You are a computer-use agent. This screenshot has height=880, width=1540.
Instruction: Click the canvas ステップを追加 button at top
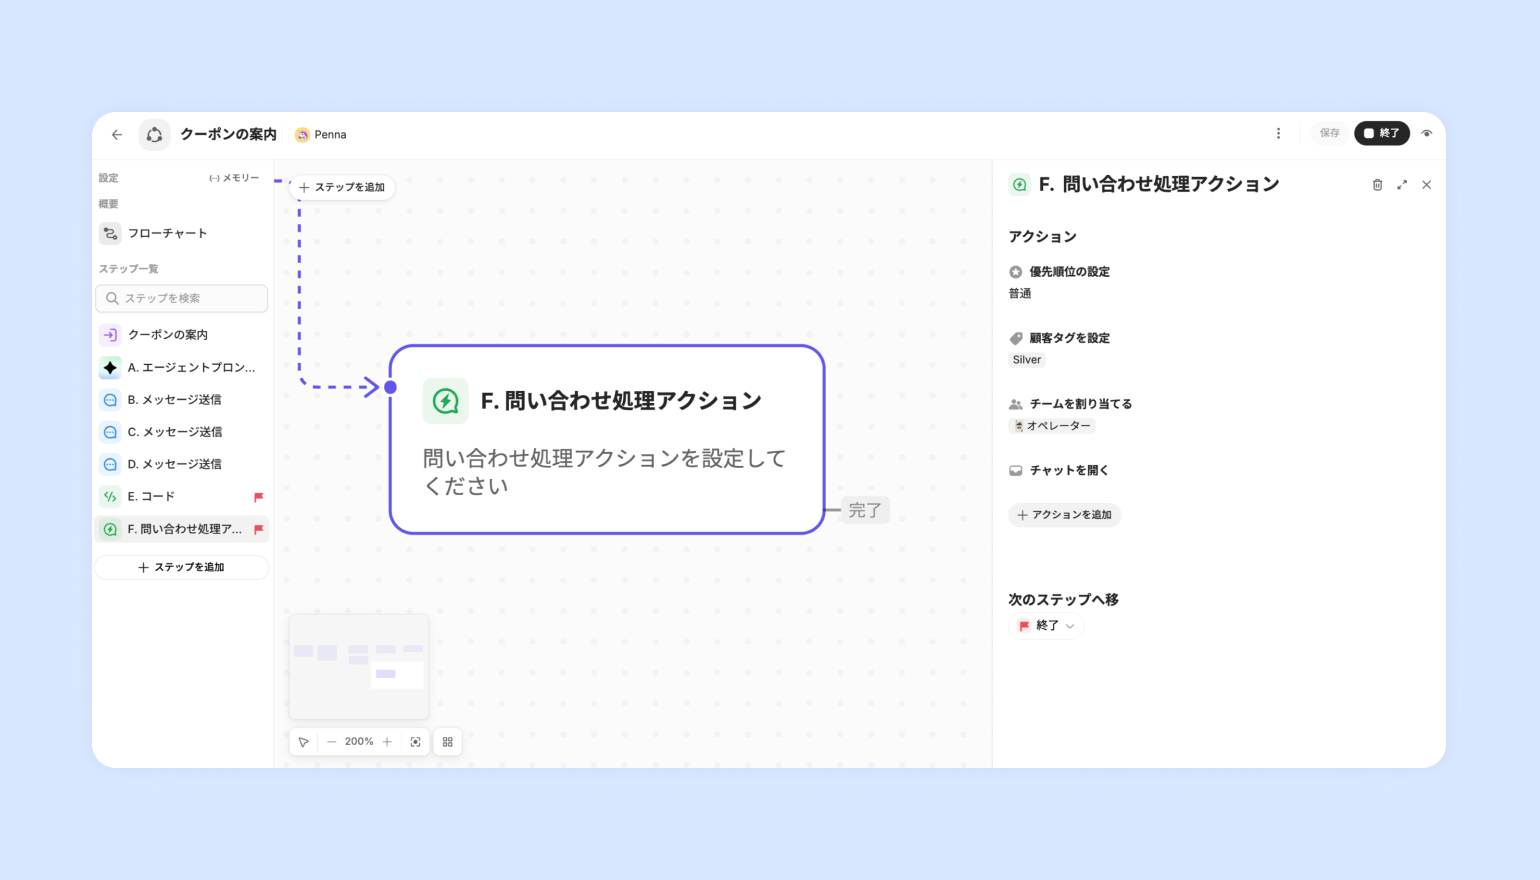[x=342, y=187]
